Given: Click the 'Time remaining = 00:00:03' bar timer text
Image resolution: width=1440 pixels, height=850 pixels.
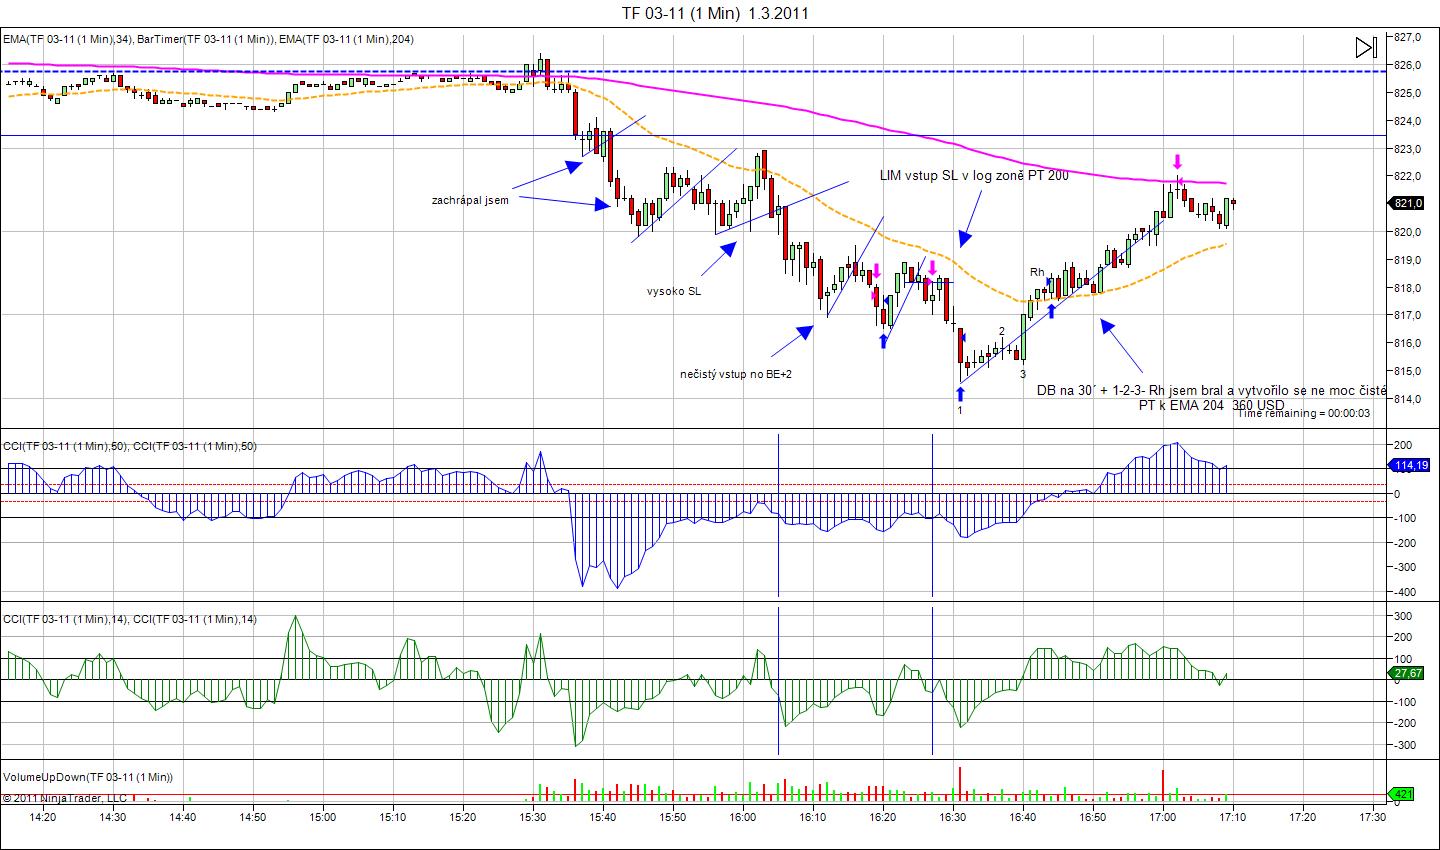Looking at the screenshot, I should (1304, 413).
